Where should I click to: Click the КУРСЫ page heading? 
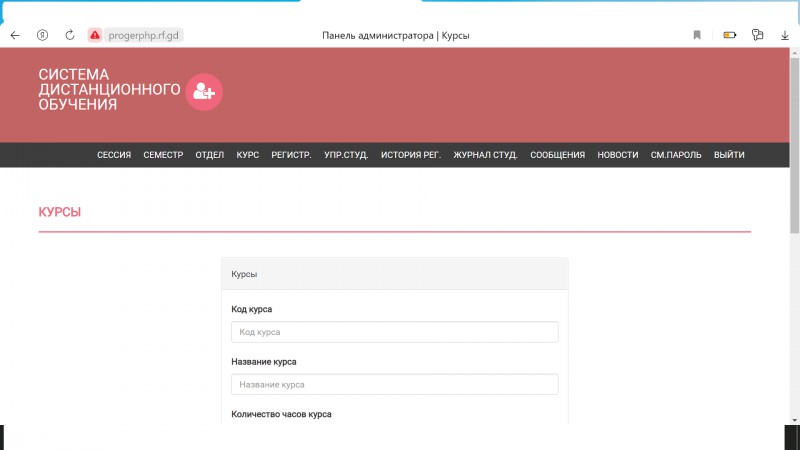(x=60, y=212)
